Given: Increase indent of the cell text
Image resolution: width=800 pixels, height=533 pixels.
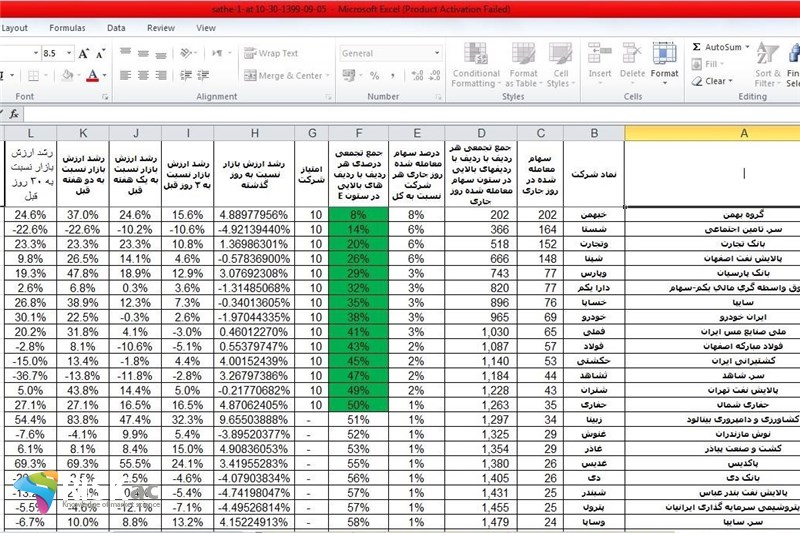Looking at the screenshot, I should click(x=203, y=75).
